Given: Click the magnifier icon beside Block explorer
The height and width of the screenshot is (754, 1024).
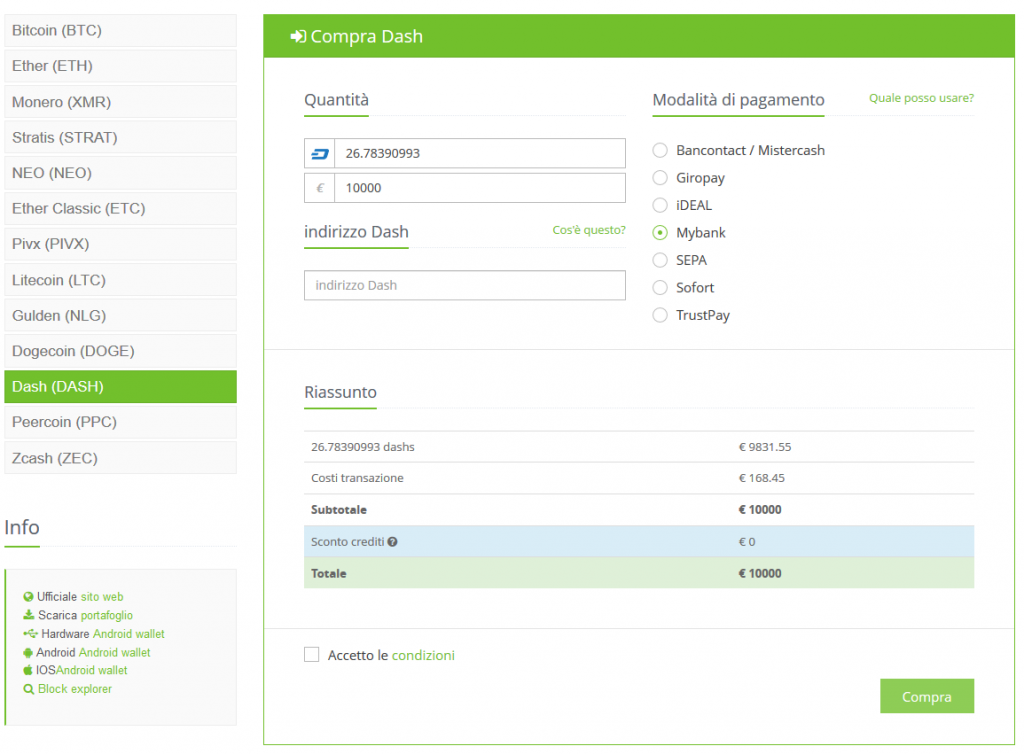Looking at the screenshot, I should (x=28, y=689).
